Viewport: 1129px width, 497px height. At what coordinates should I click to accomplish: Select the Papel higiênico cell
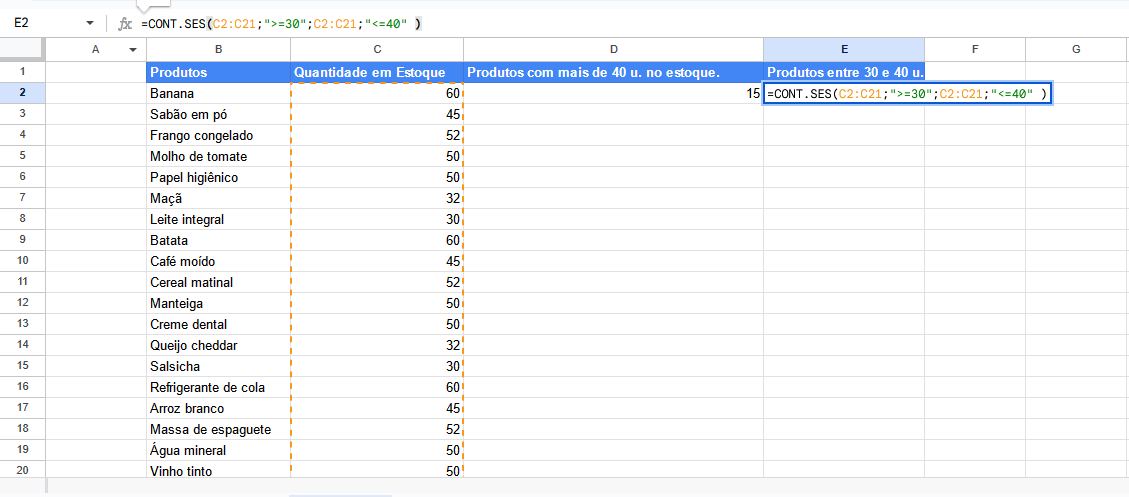[x=218, y=177]
